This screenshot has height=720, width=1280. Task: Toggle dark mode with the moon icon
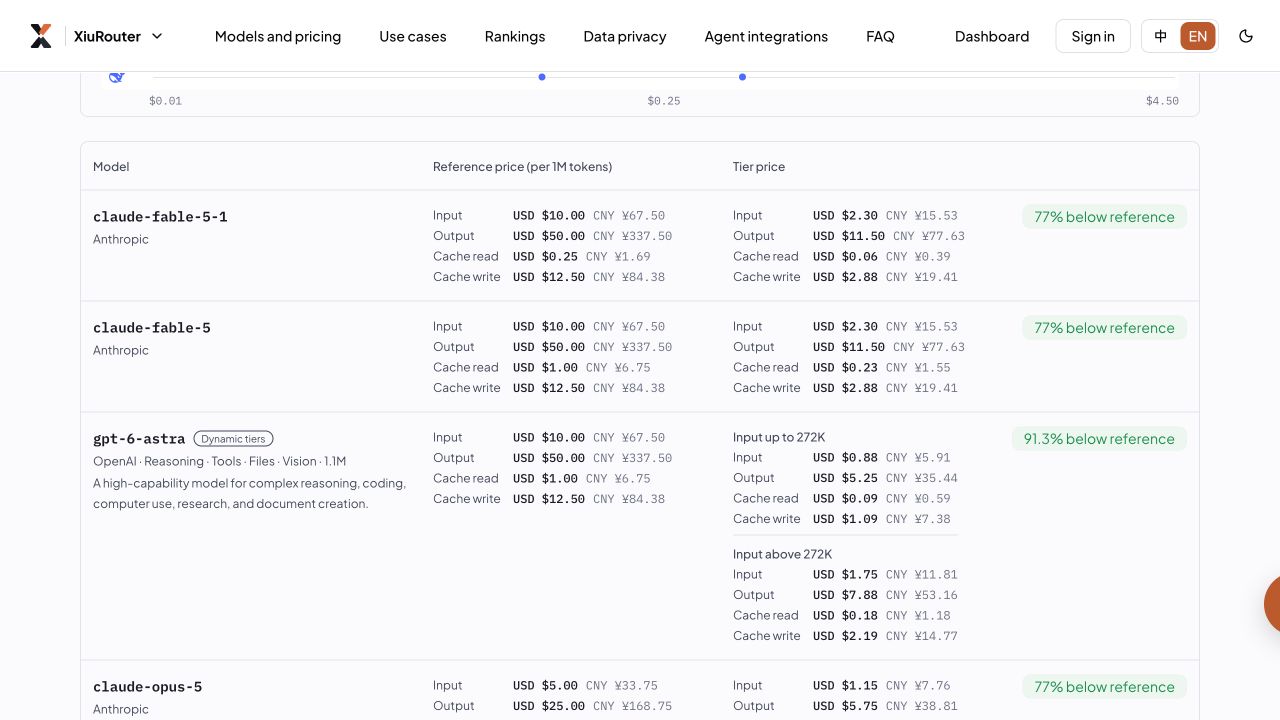click(1246, 36)
